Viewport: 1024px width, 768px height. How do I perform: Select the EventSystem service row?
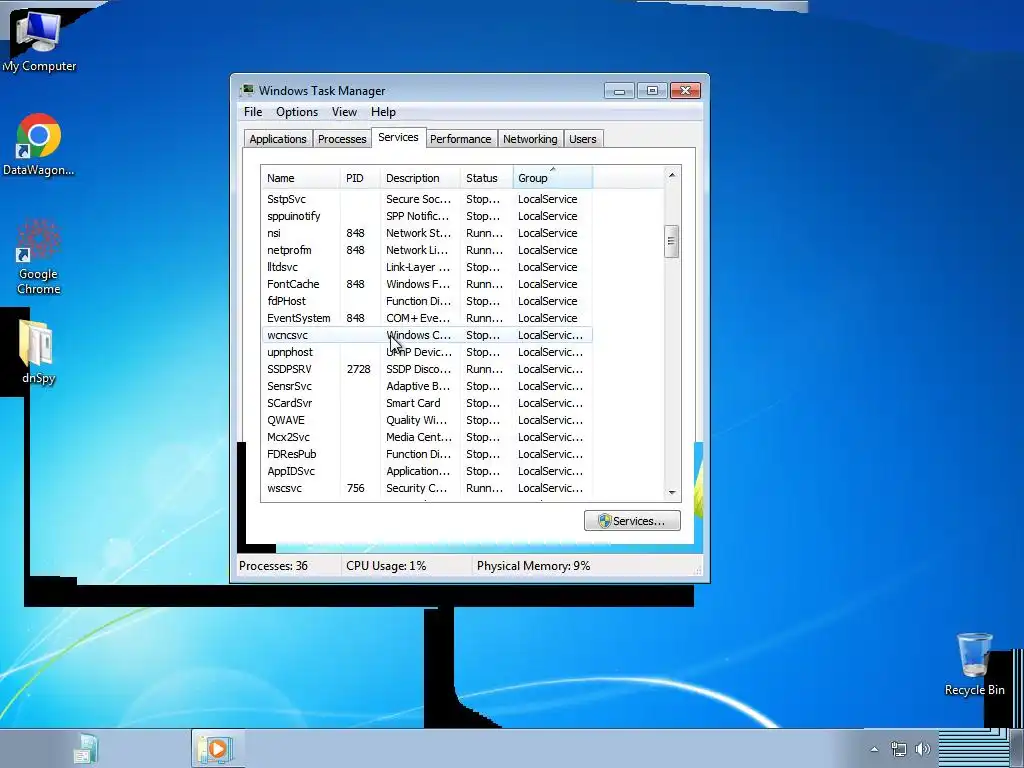[x=426, y=318]
